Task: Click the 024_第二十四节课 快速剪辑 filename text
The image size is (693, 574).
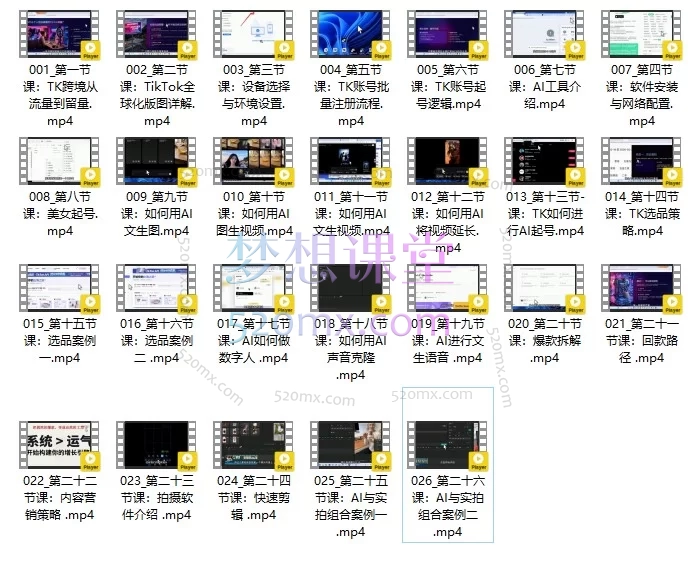Action: (254, 498)
